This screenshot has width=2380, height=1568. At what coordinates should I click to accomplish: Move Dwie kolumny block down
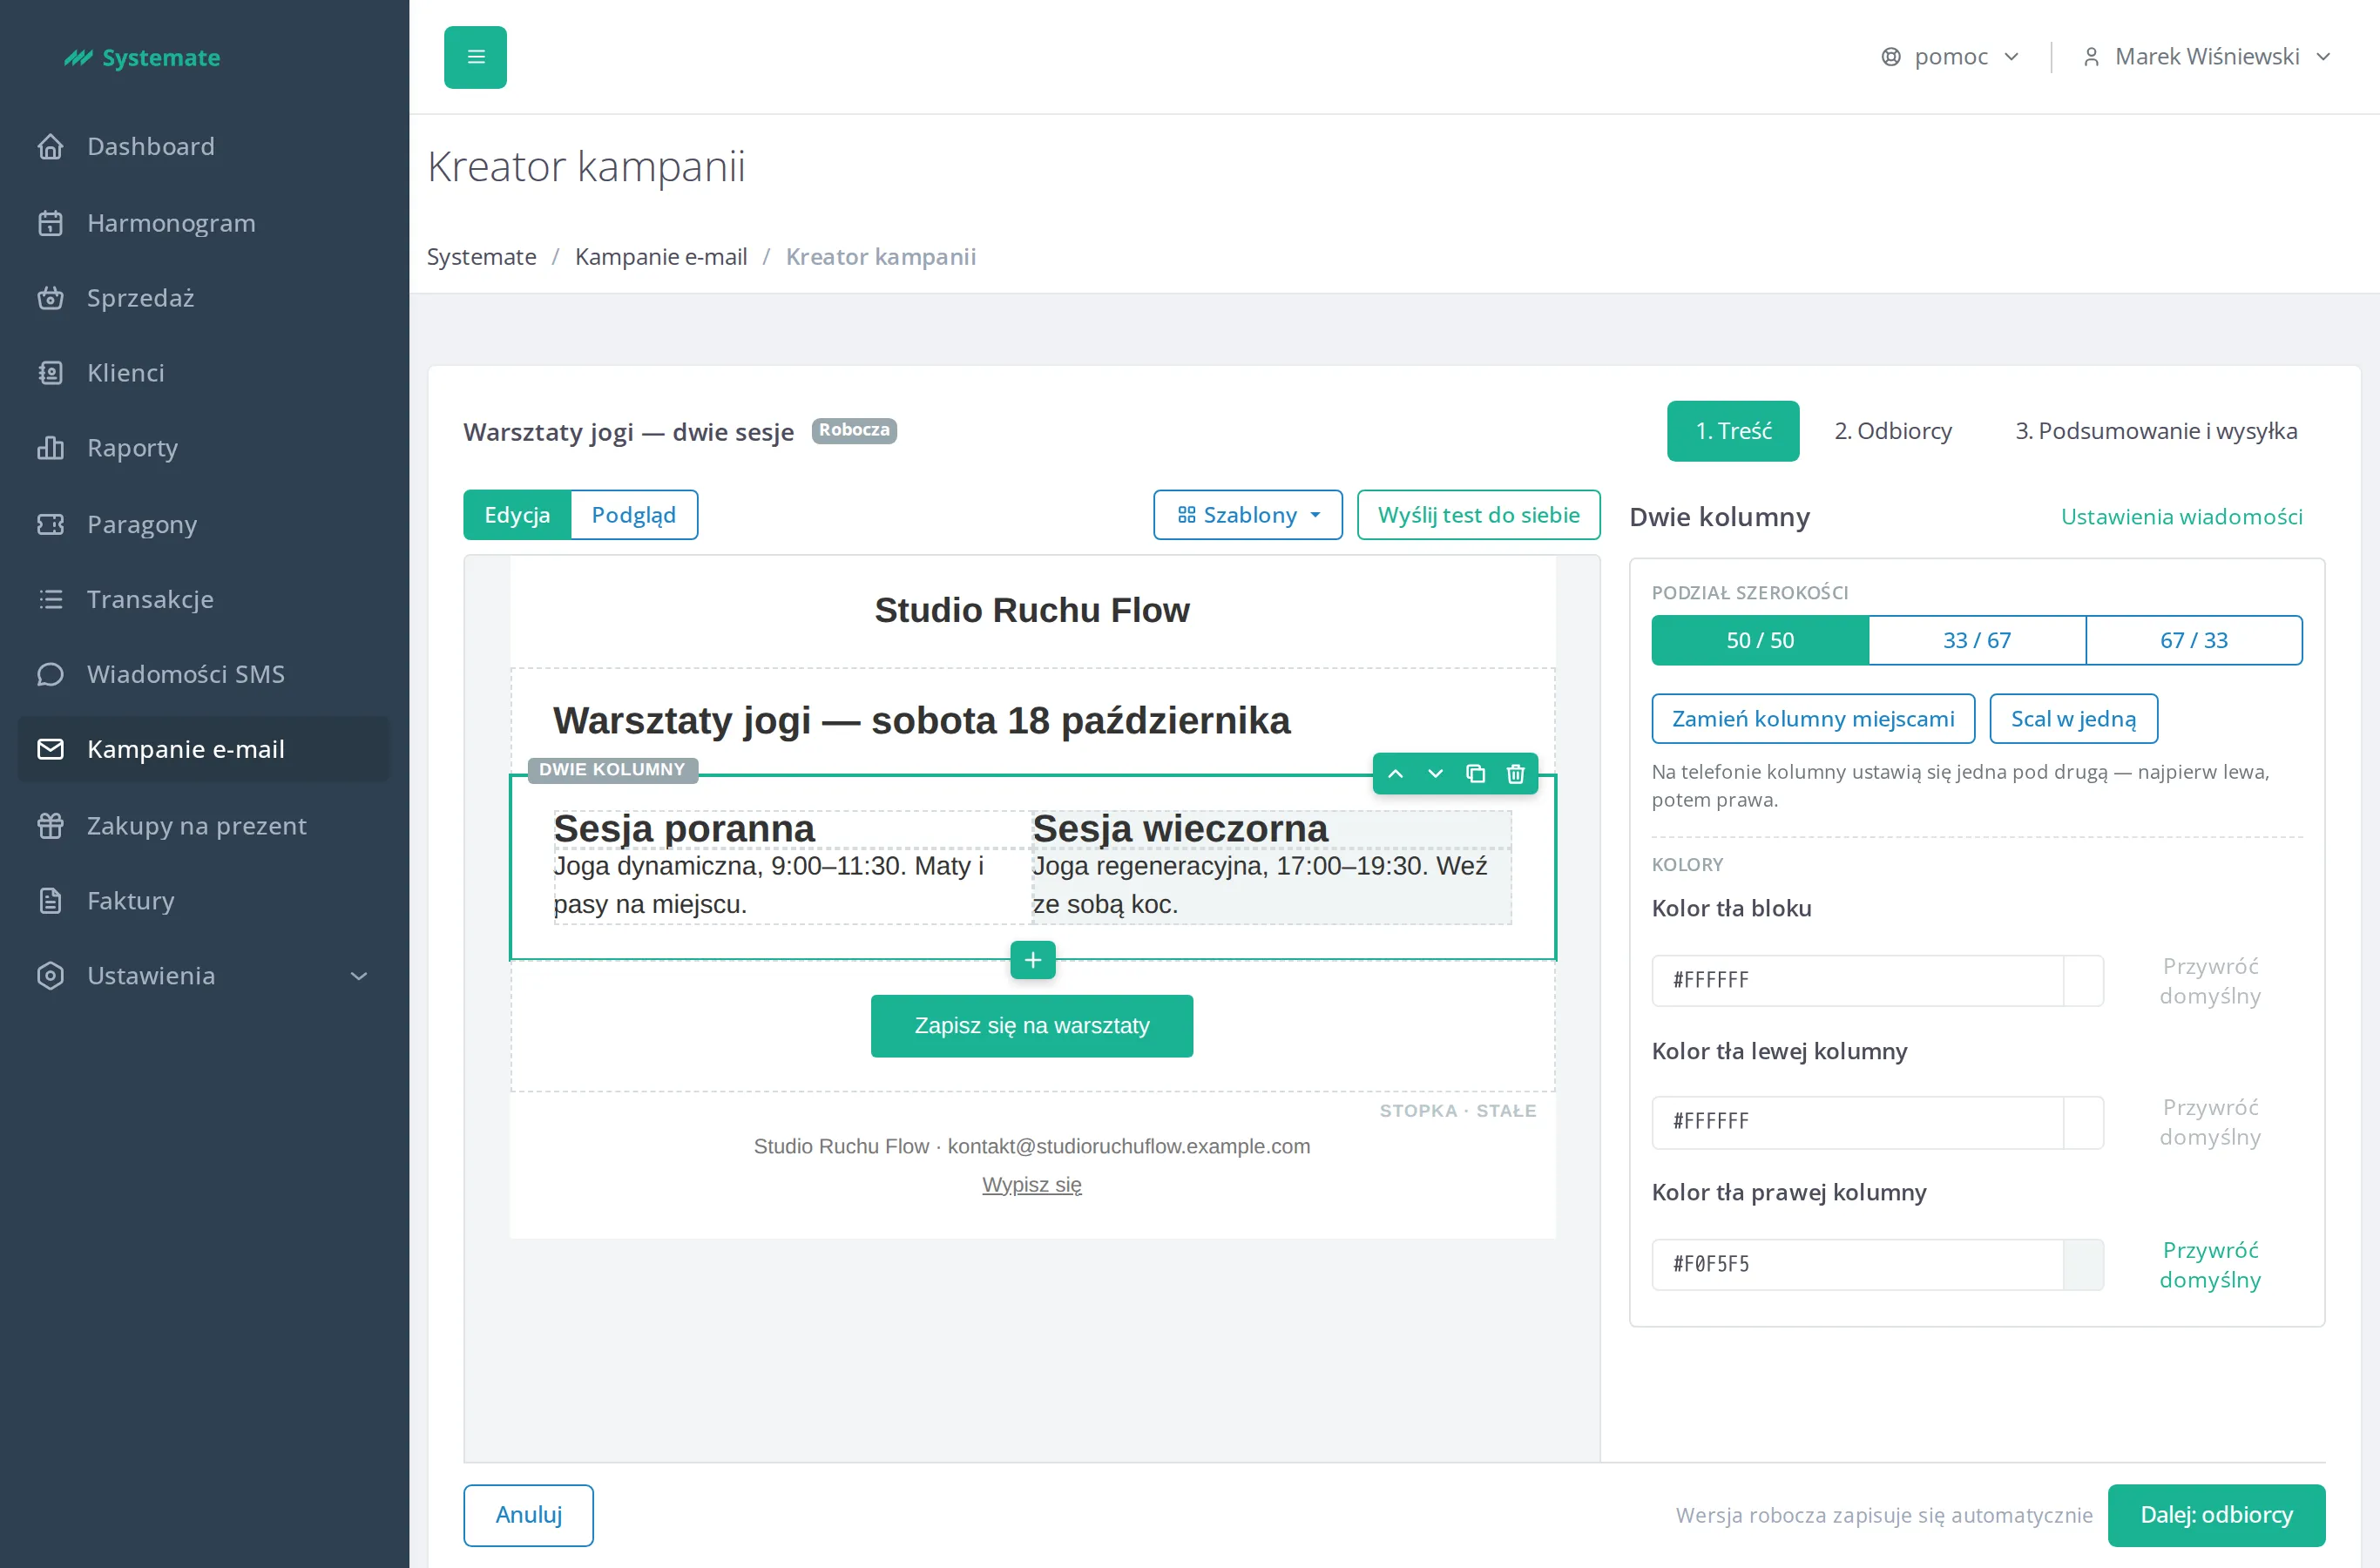[1435, 774]
